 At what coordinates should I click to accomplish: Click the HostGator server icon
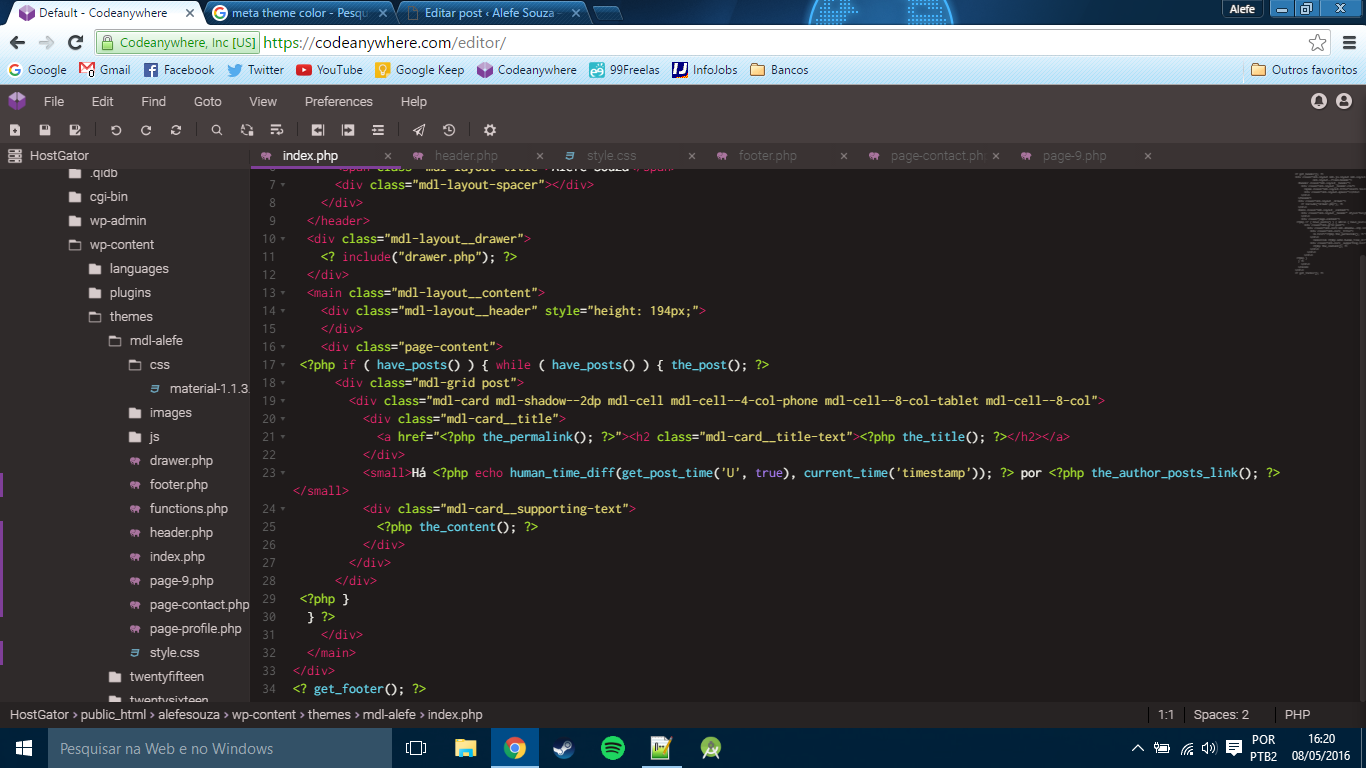[x=15, y=156]
